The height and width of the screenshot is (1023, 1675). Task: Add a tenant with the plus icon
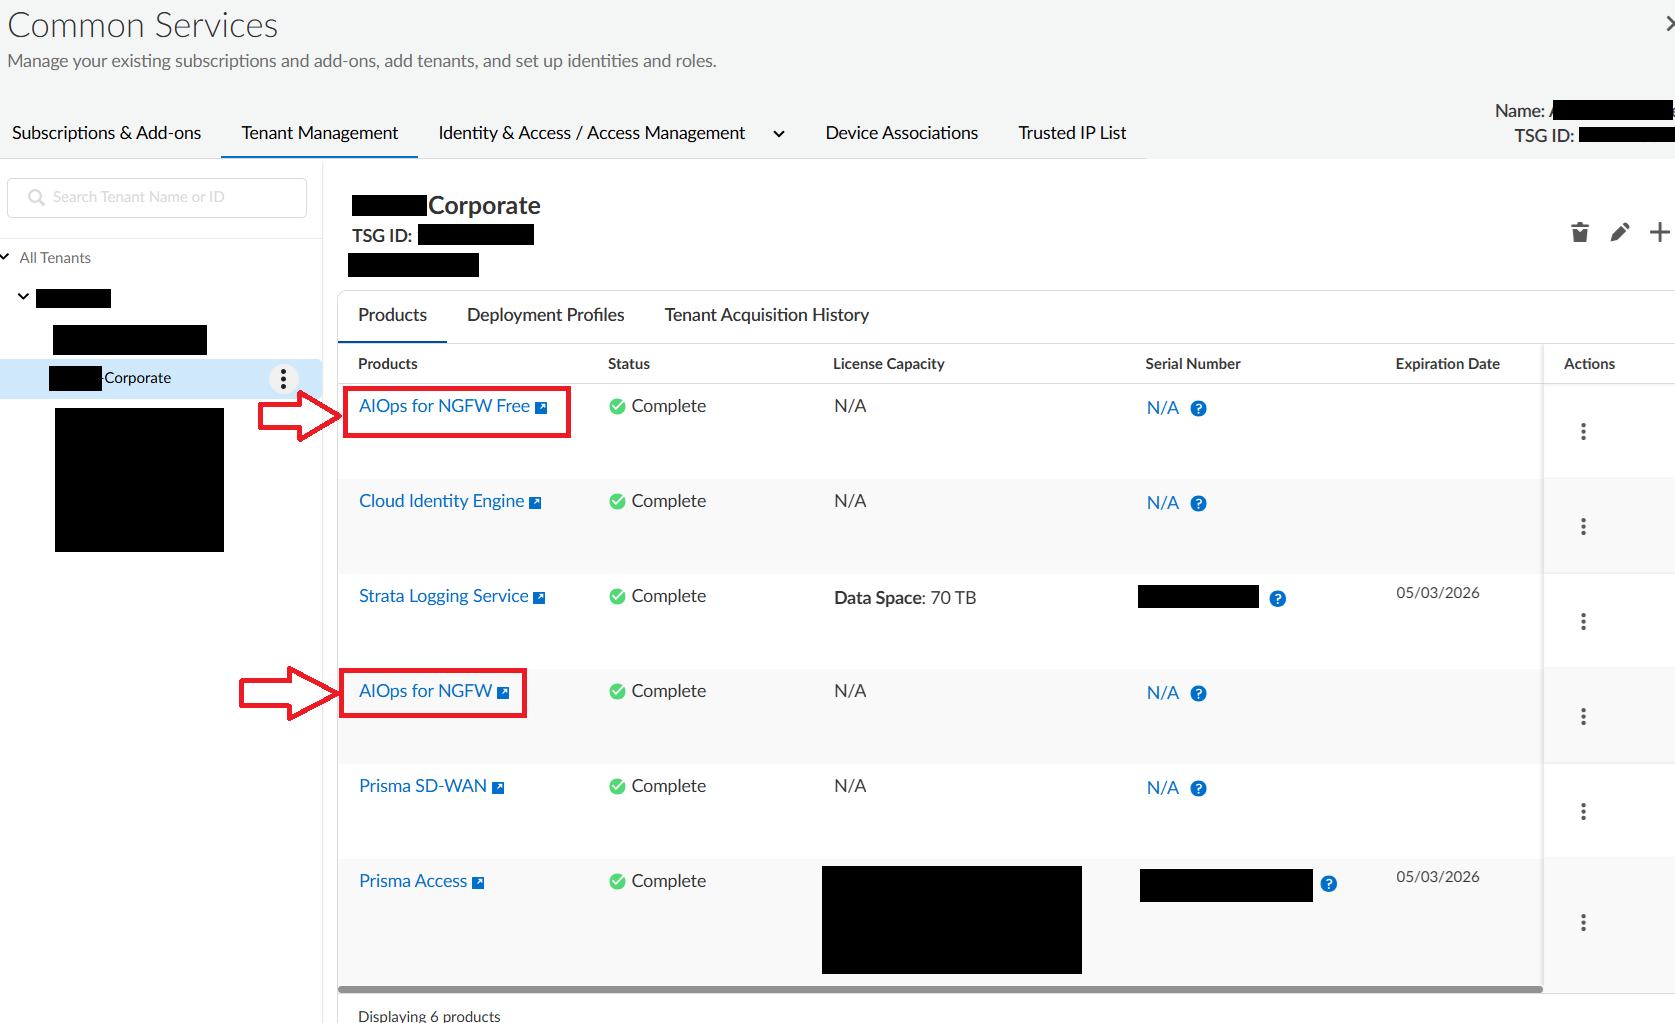[x=1660, y=232]
